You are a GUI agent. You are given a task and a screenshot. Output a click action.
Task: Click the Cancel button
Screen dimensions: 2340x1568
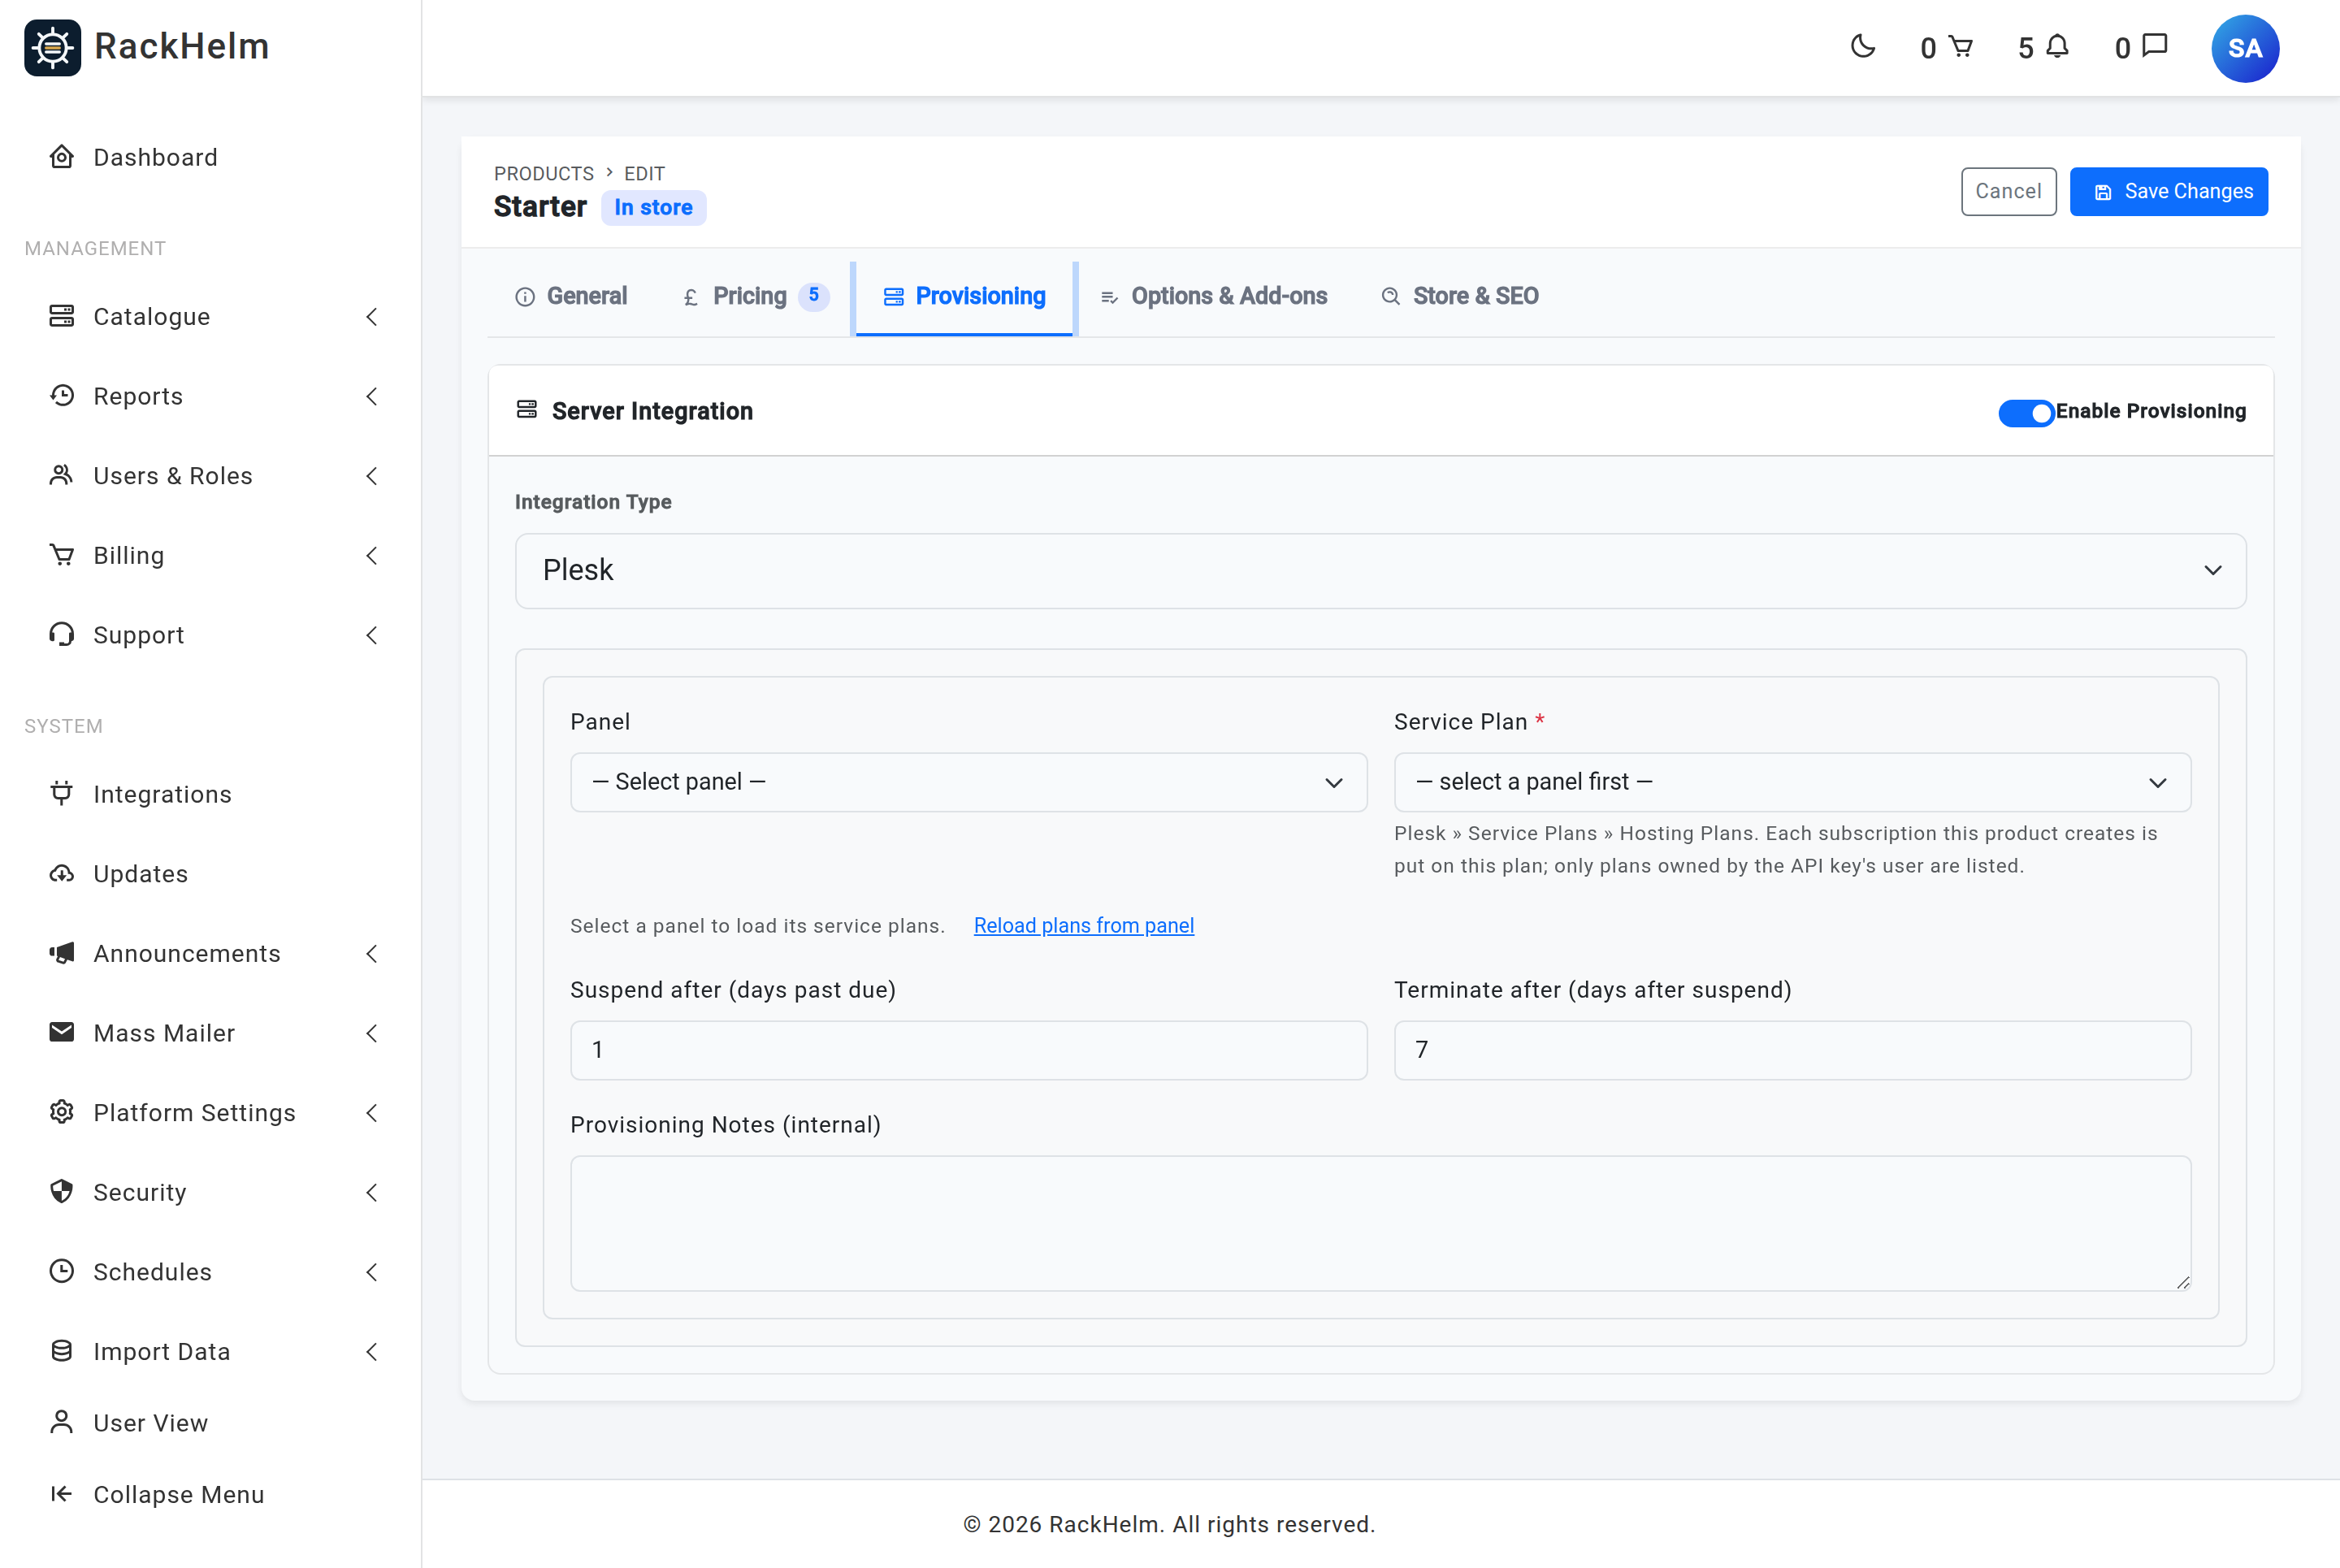click(2008, 191)
